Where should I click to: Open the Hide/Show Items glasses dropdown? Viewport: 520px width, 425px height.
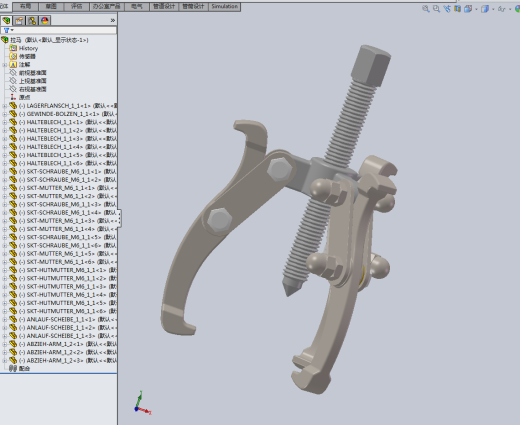click(503, 9)
